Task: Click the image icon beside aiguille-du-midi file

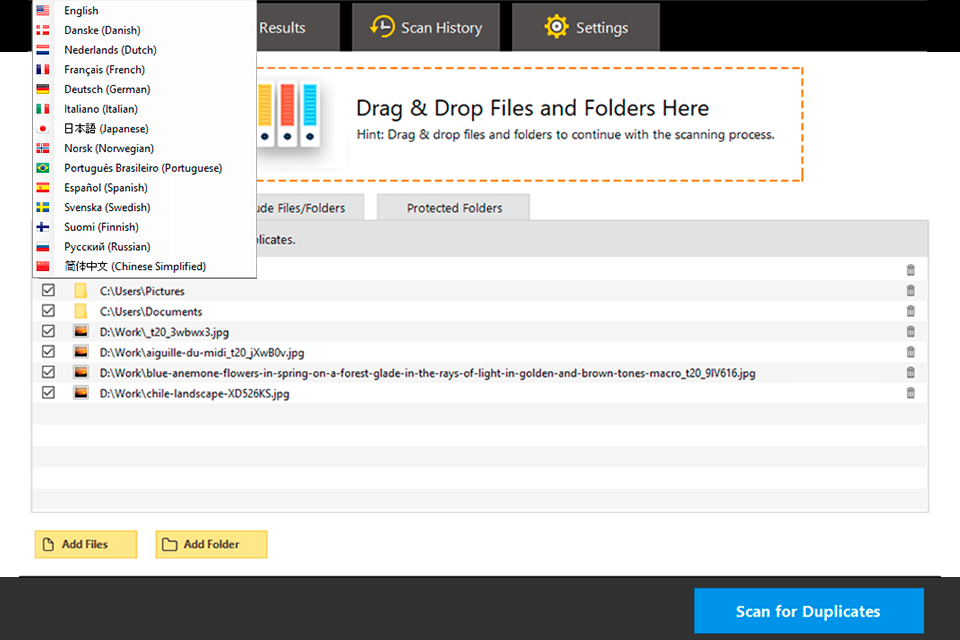Action: point(81,351)
